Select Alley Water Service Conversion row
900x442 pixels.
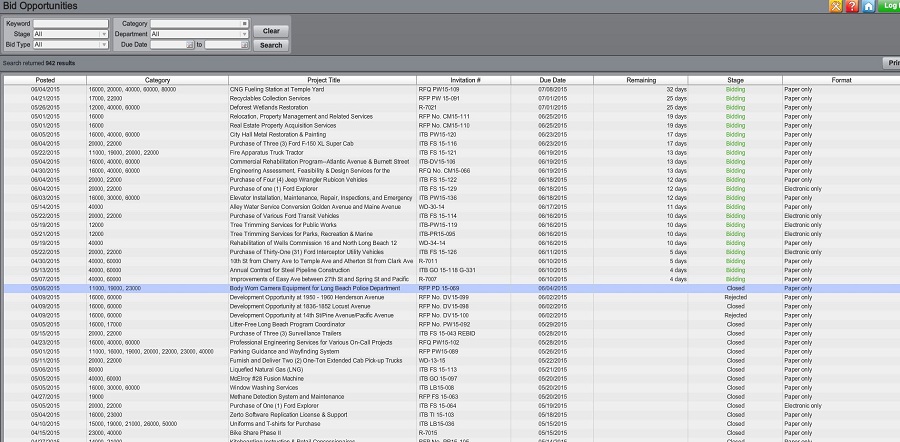452,207
